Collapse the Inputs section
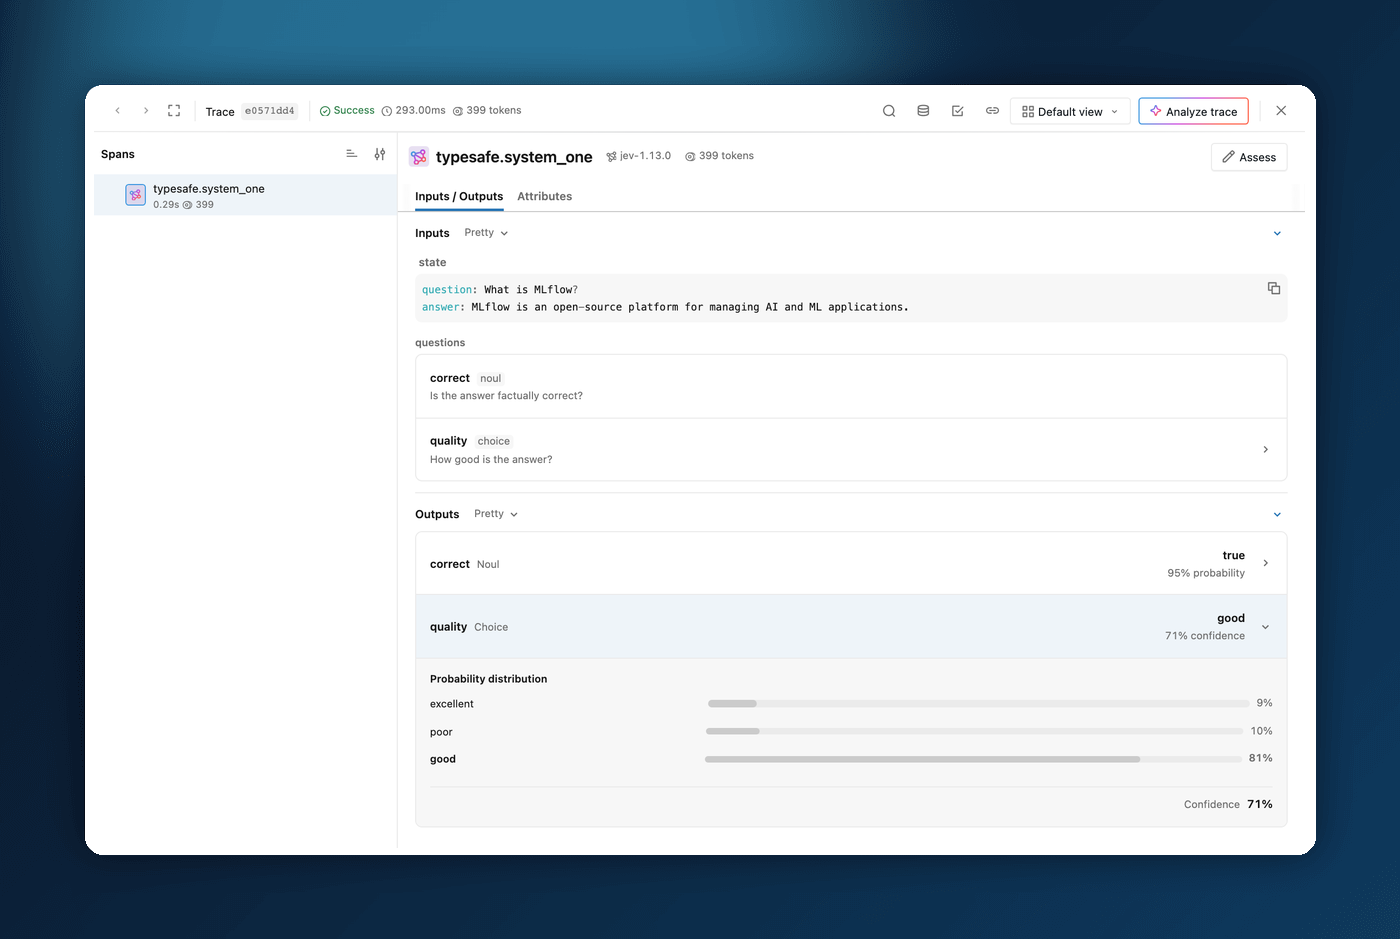 coord(1277,233)
